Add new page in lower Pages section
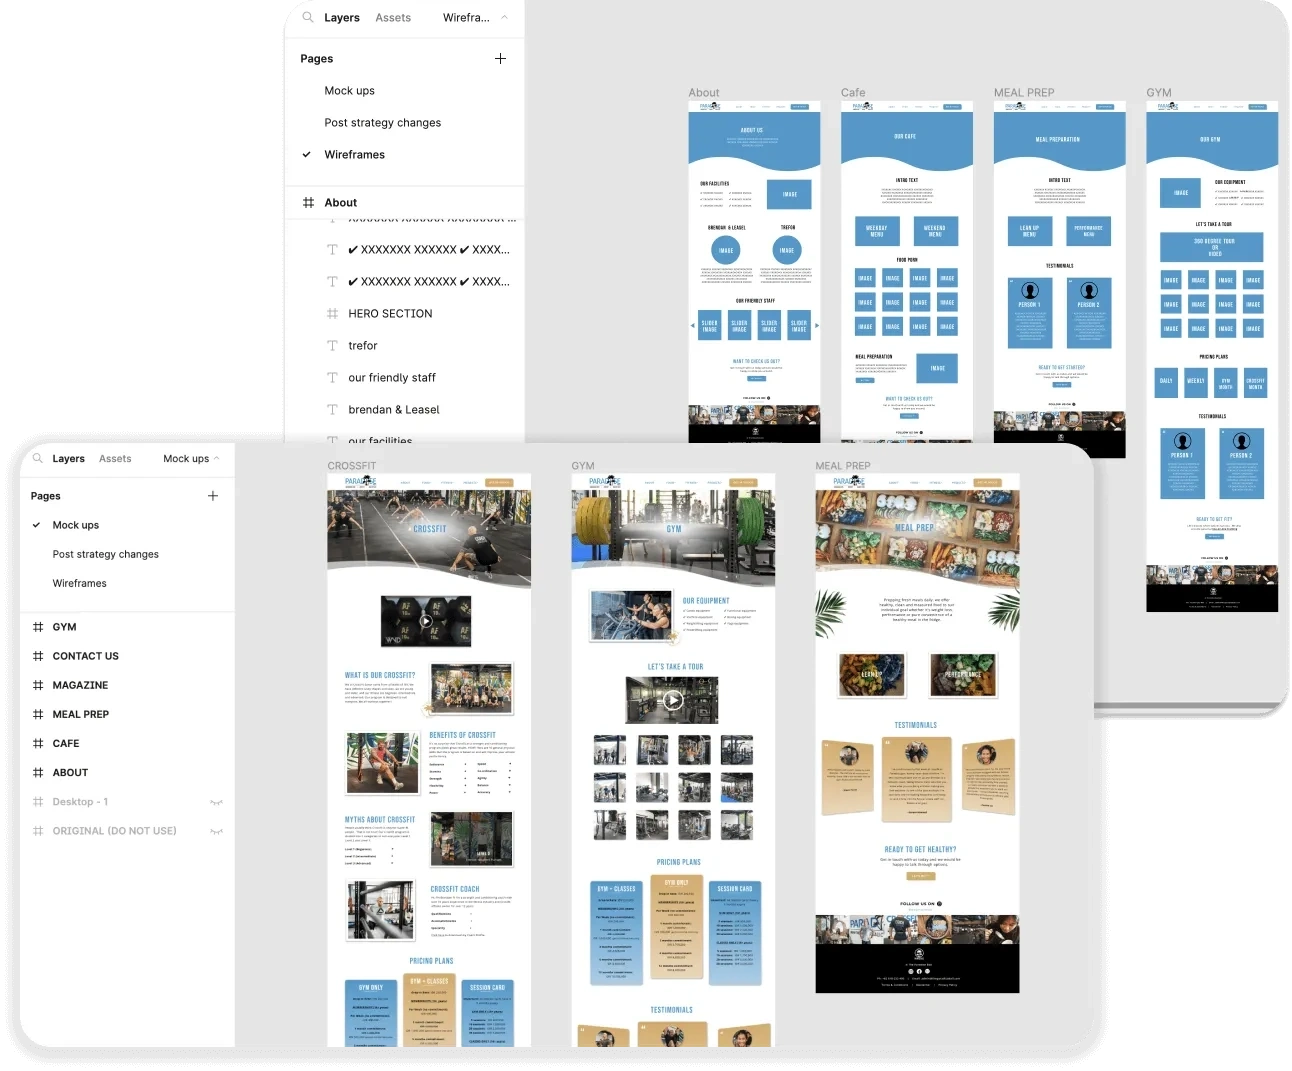Image resolution: width=1292 pixels, height=1071 pixels. coord(212,496)
